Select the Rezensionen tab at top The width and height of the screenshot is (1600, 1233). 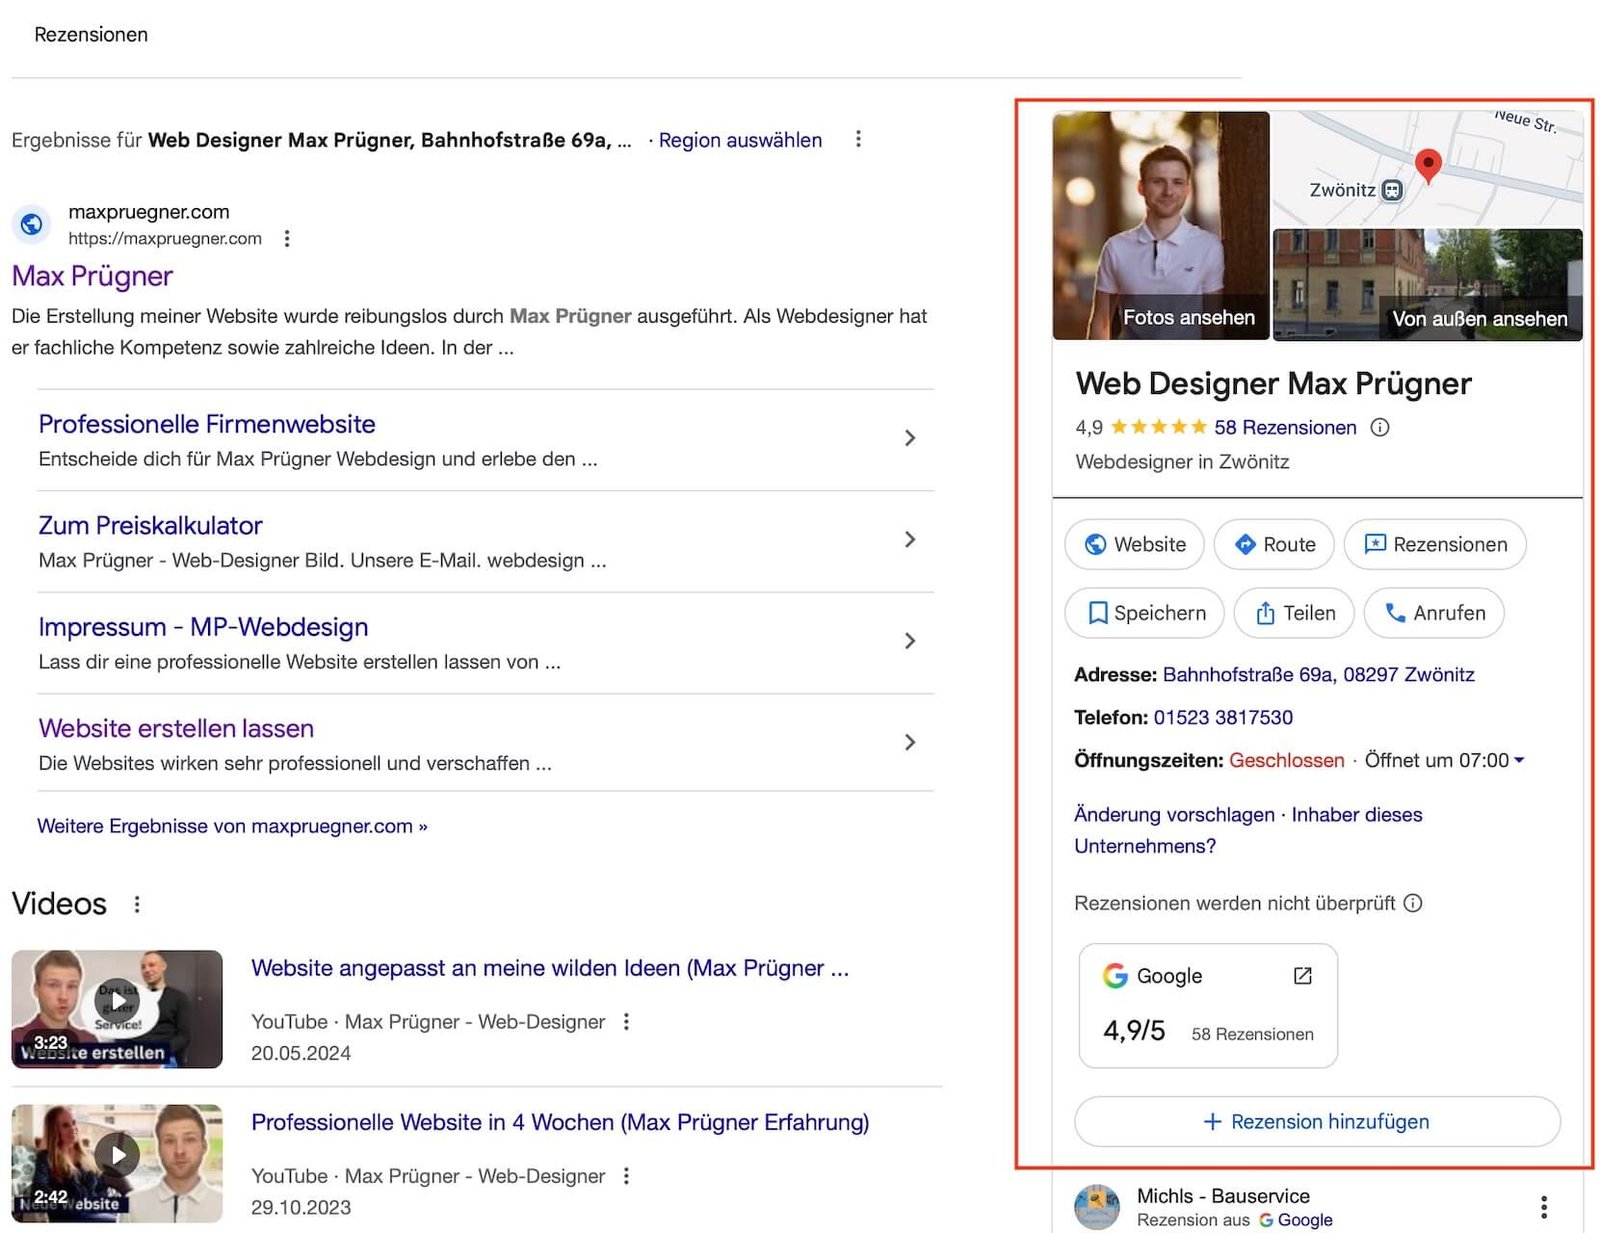(91, 34)
